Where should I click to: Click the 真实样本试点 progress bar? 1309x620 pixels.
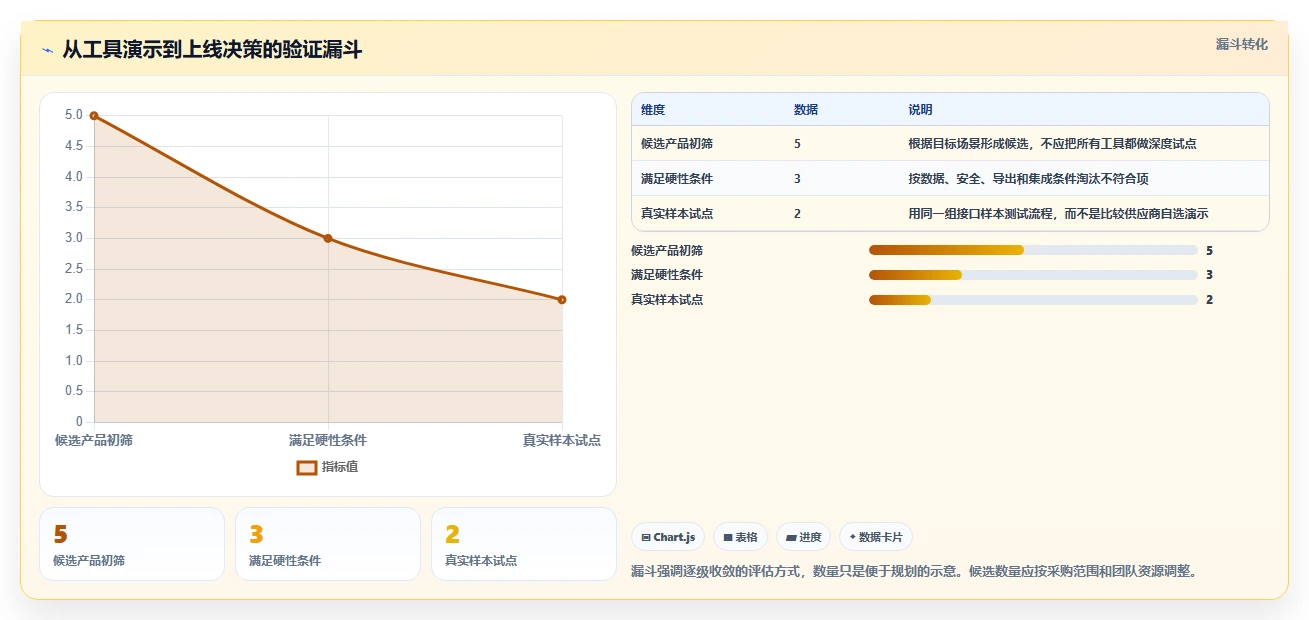[x=1033, y=300]
